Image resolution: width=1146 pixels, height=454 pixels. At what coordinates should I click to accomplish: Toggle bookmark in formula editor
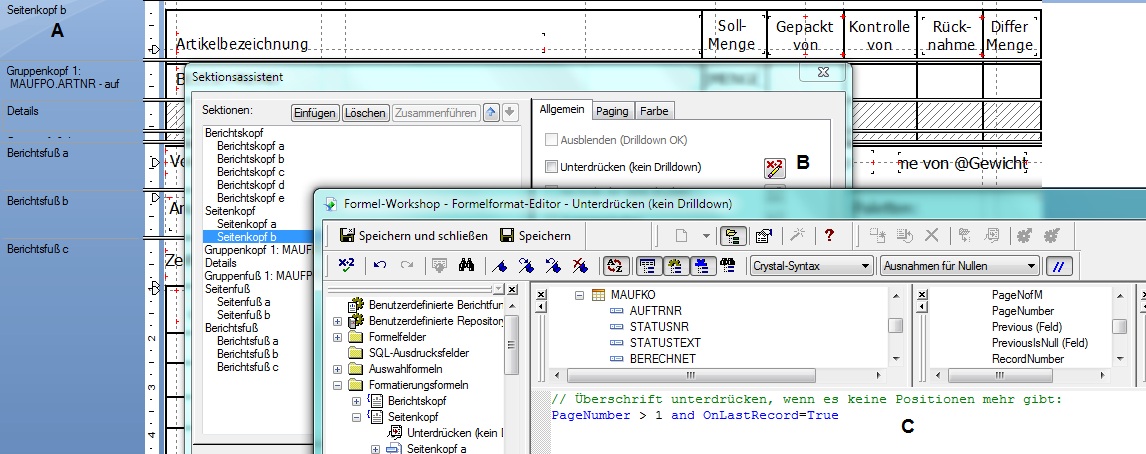pos(501,265)
